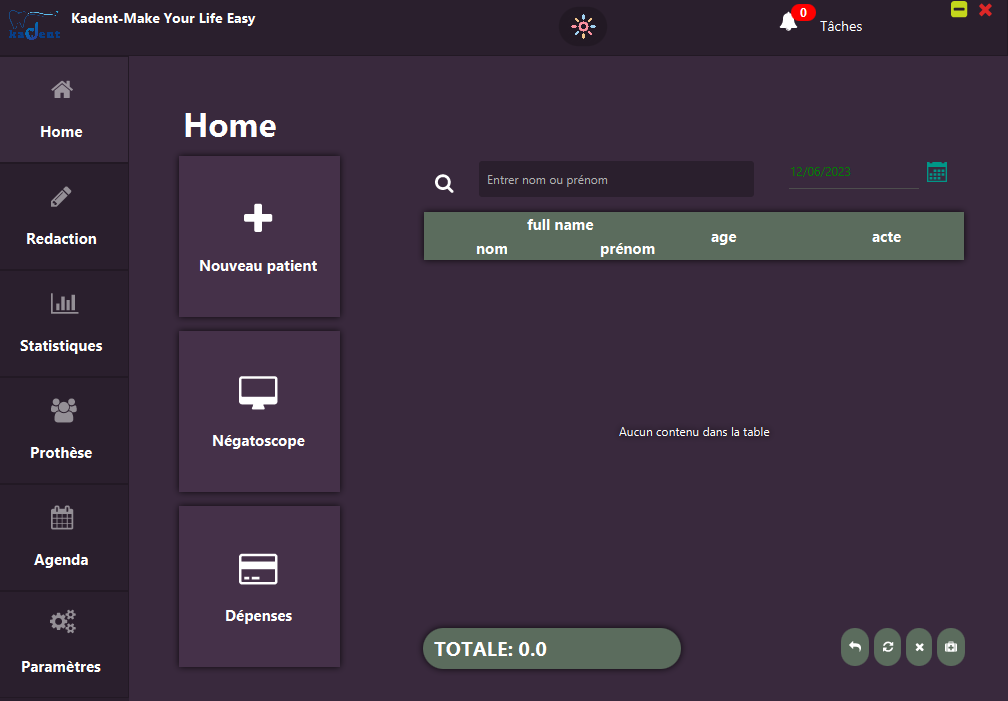Open the calendar date picker icon
The width and height of the screenshot is (1008, 701).
[x=937, y=172]
